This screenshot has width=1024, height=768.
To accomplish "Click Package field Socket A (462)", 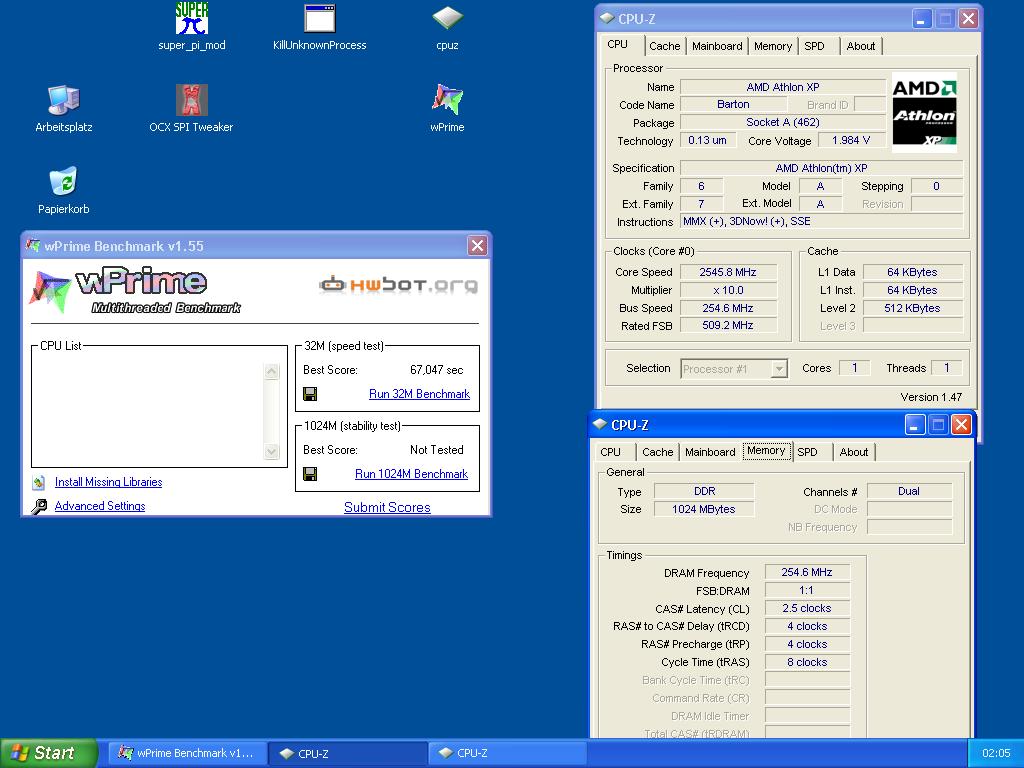I will pos(783,122).
